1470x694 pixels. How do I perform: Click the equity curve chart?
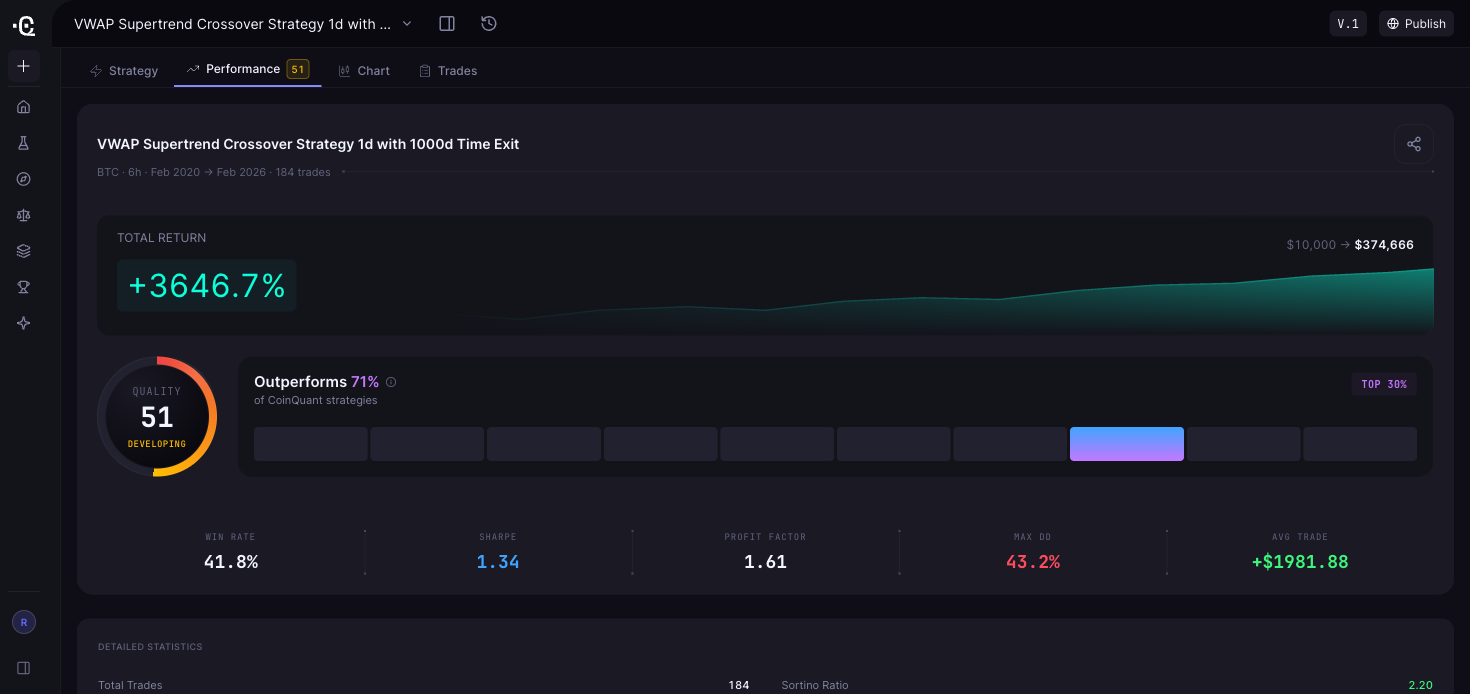950,300
